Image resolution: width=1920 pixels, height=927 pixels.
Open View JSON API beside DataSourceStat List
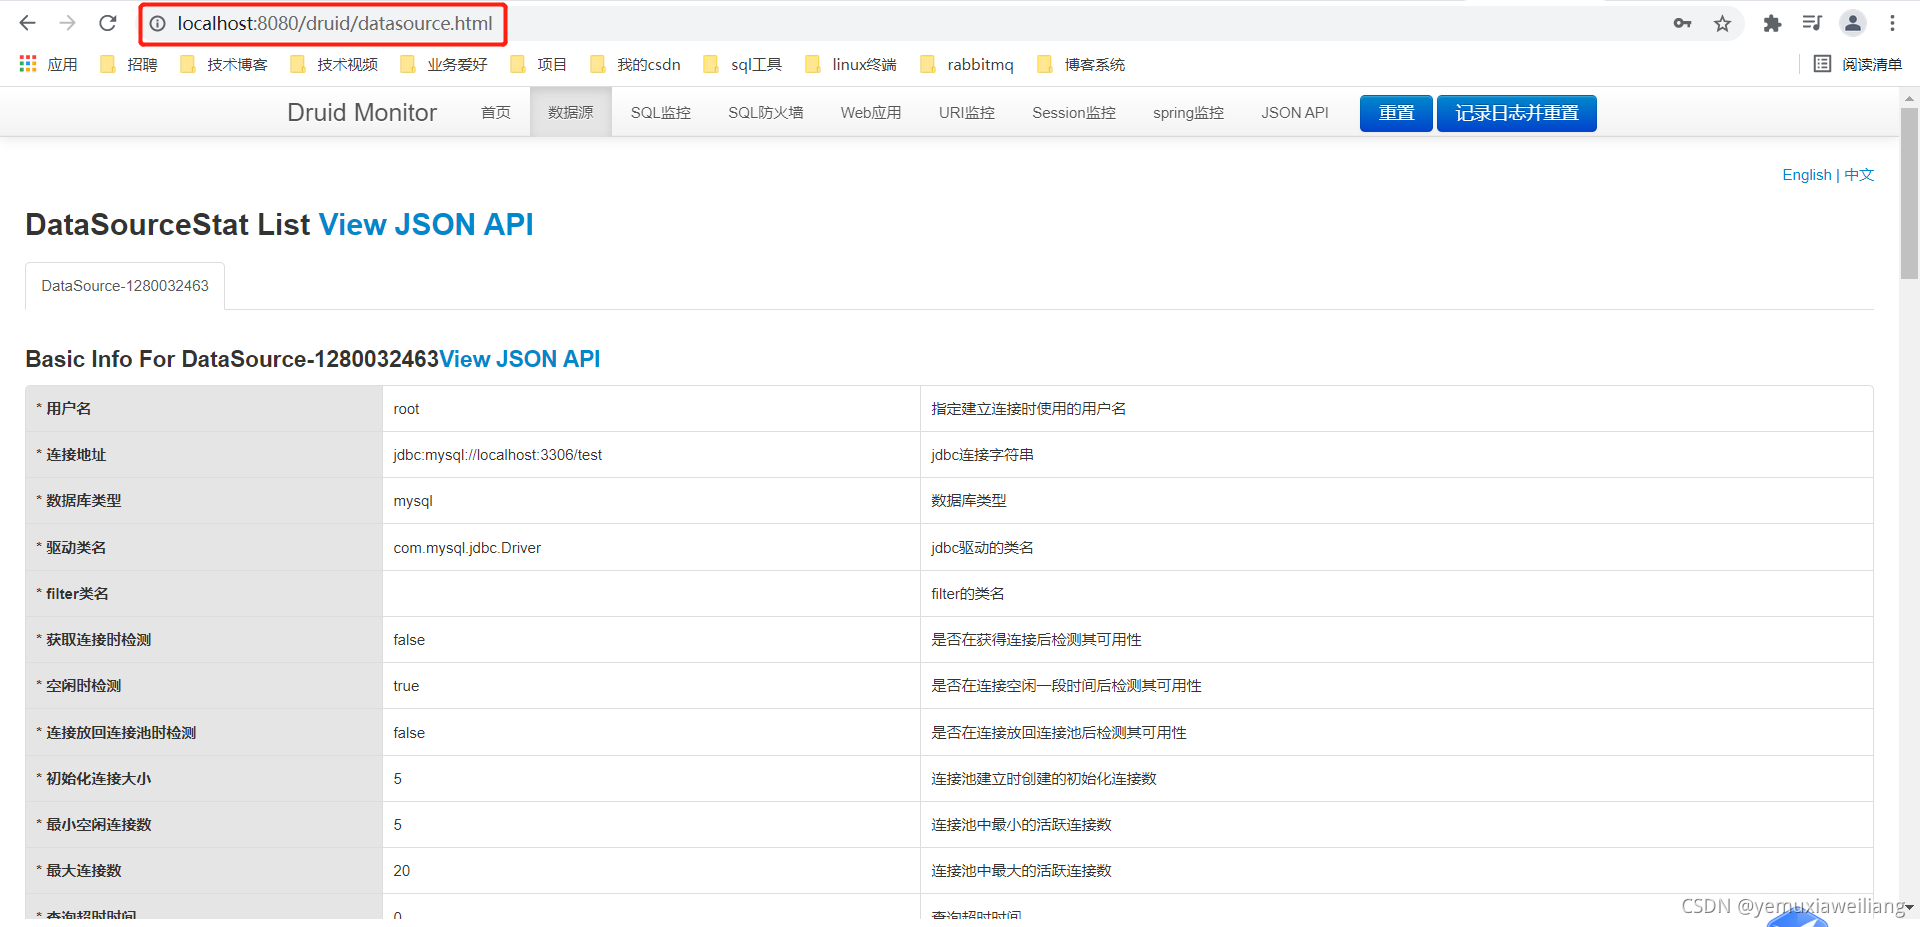click(426, 224)
